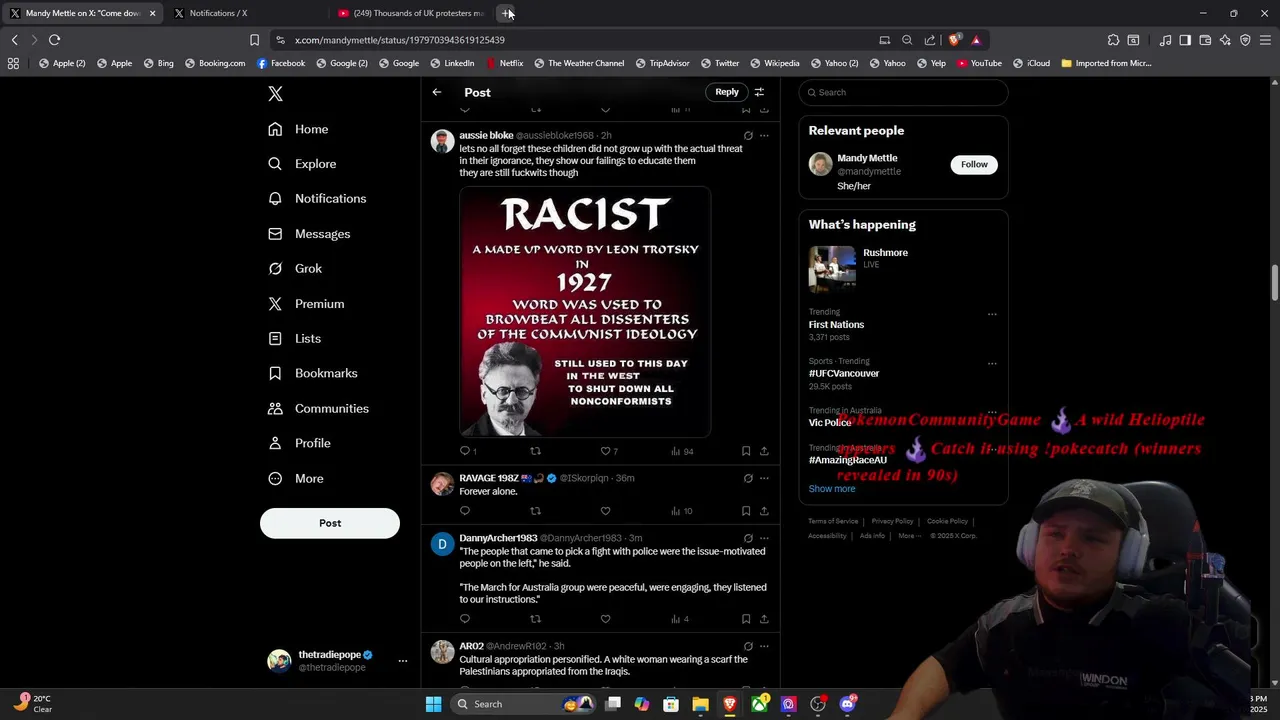Open more options for #UFCVancouver trend
The height and width of the screenshot is (720, 1280).
992,363
